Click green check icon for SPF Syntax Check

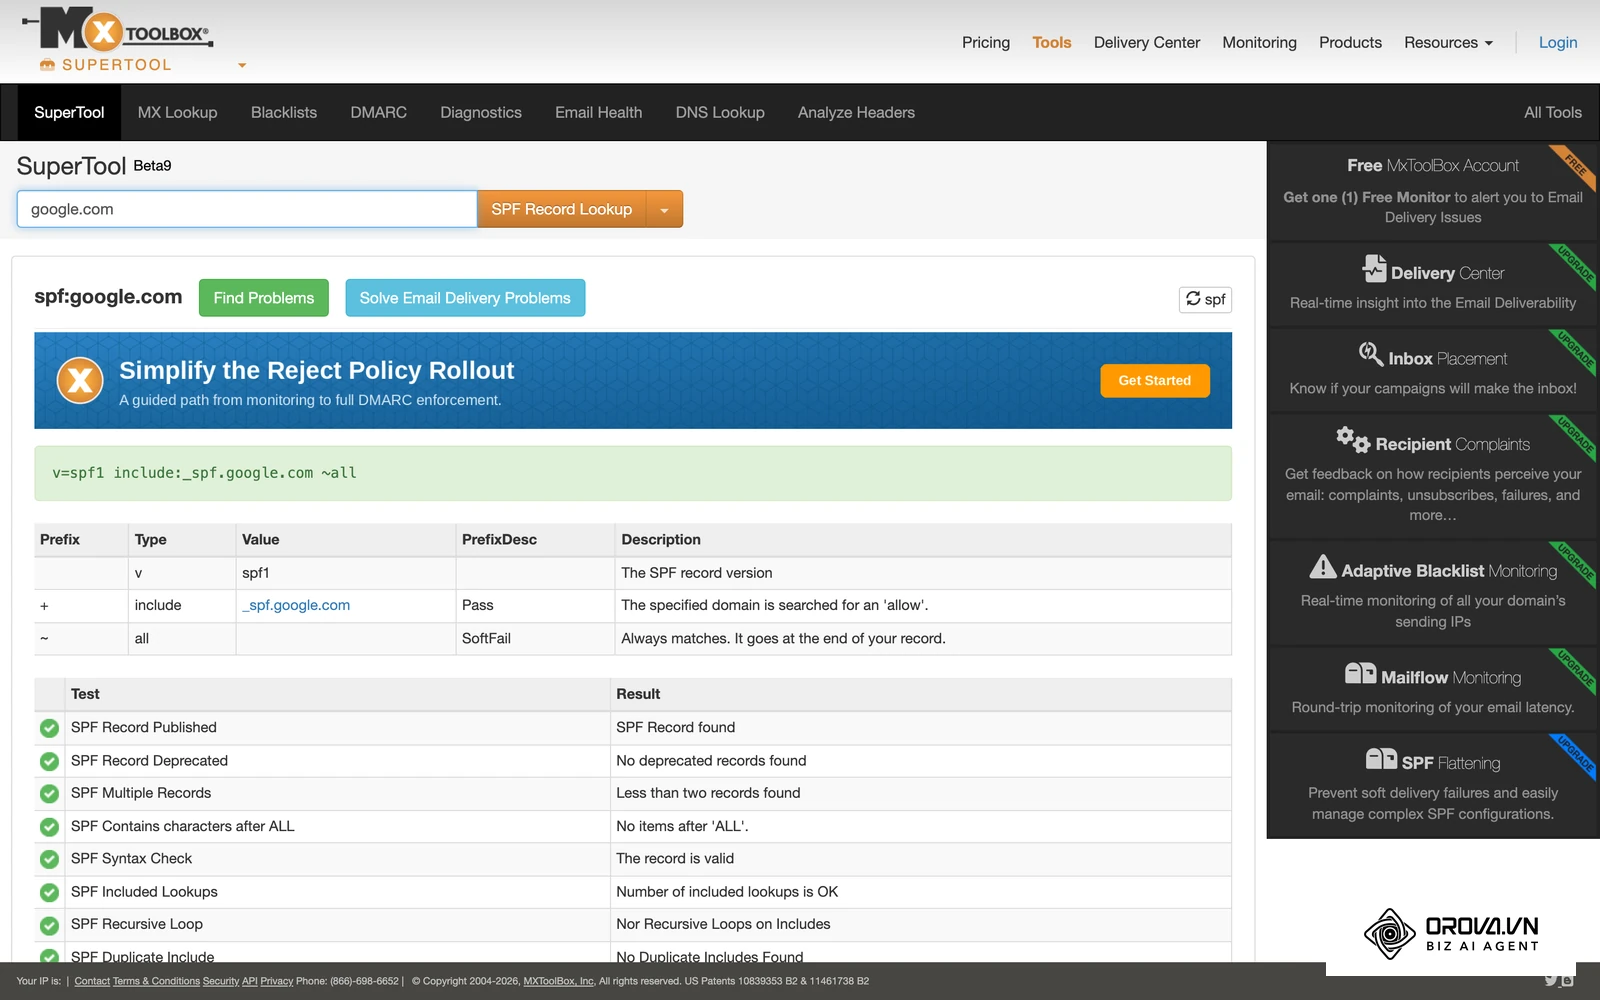[49, 859]
